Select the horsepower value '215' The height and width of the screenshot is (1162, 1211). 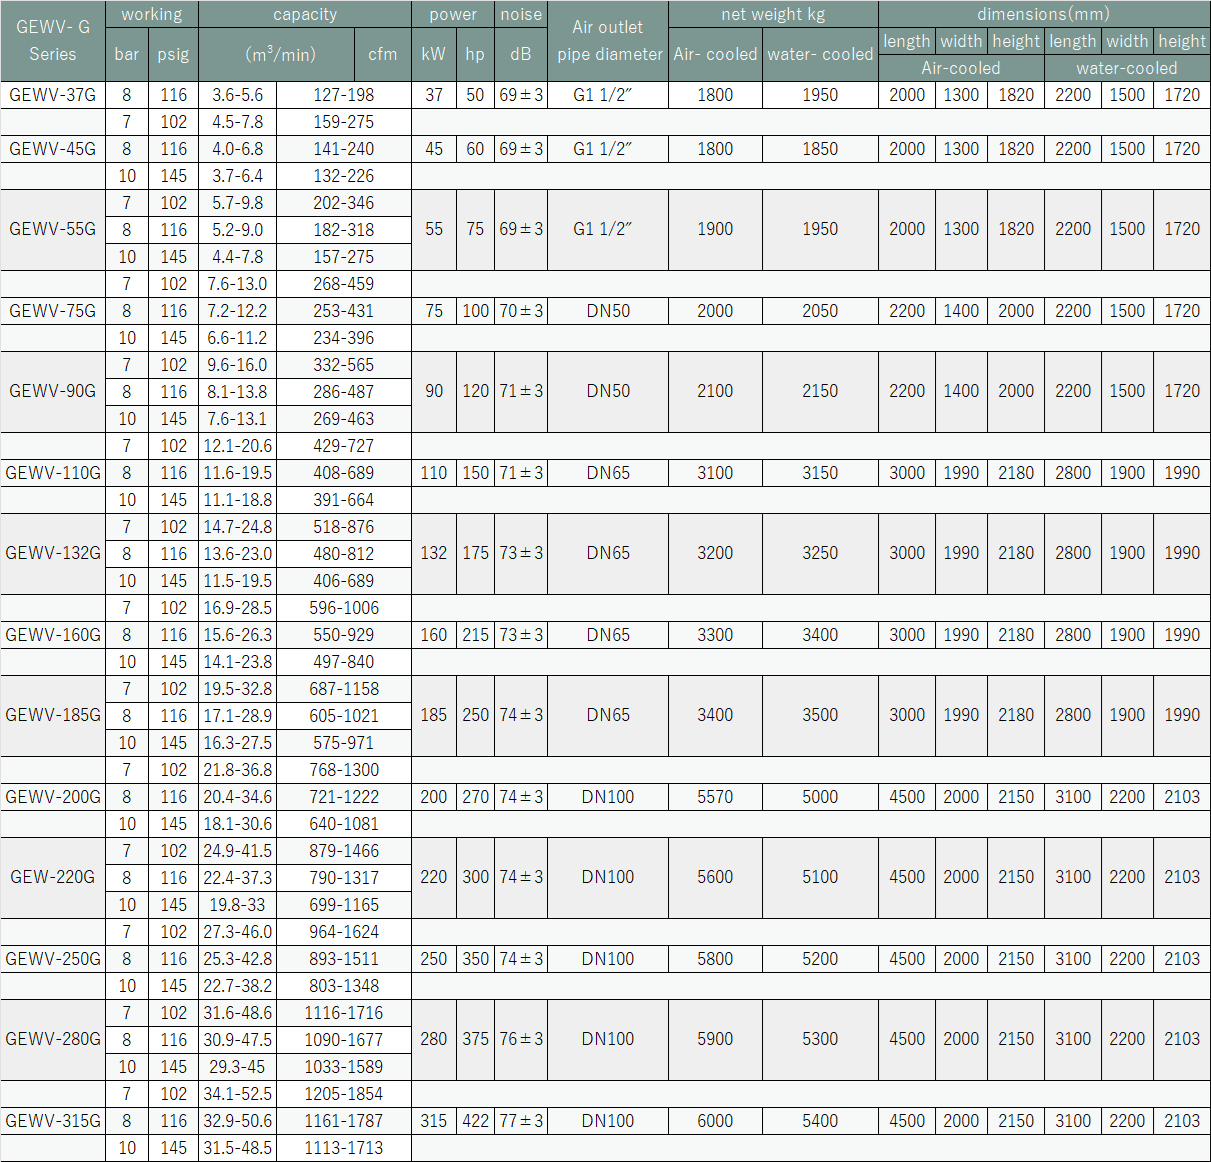[x=476, y=635]
